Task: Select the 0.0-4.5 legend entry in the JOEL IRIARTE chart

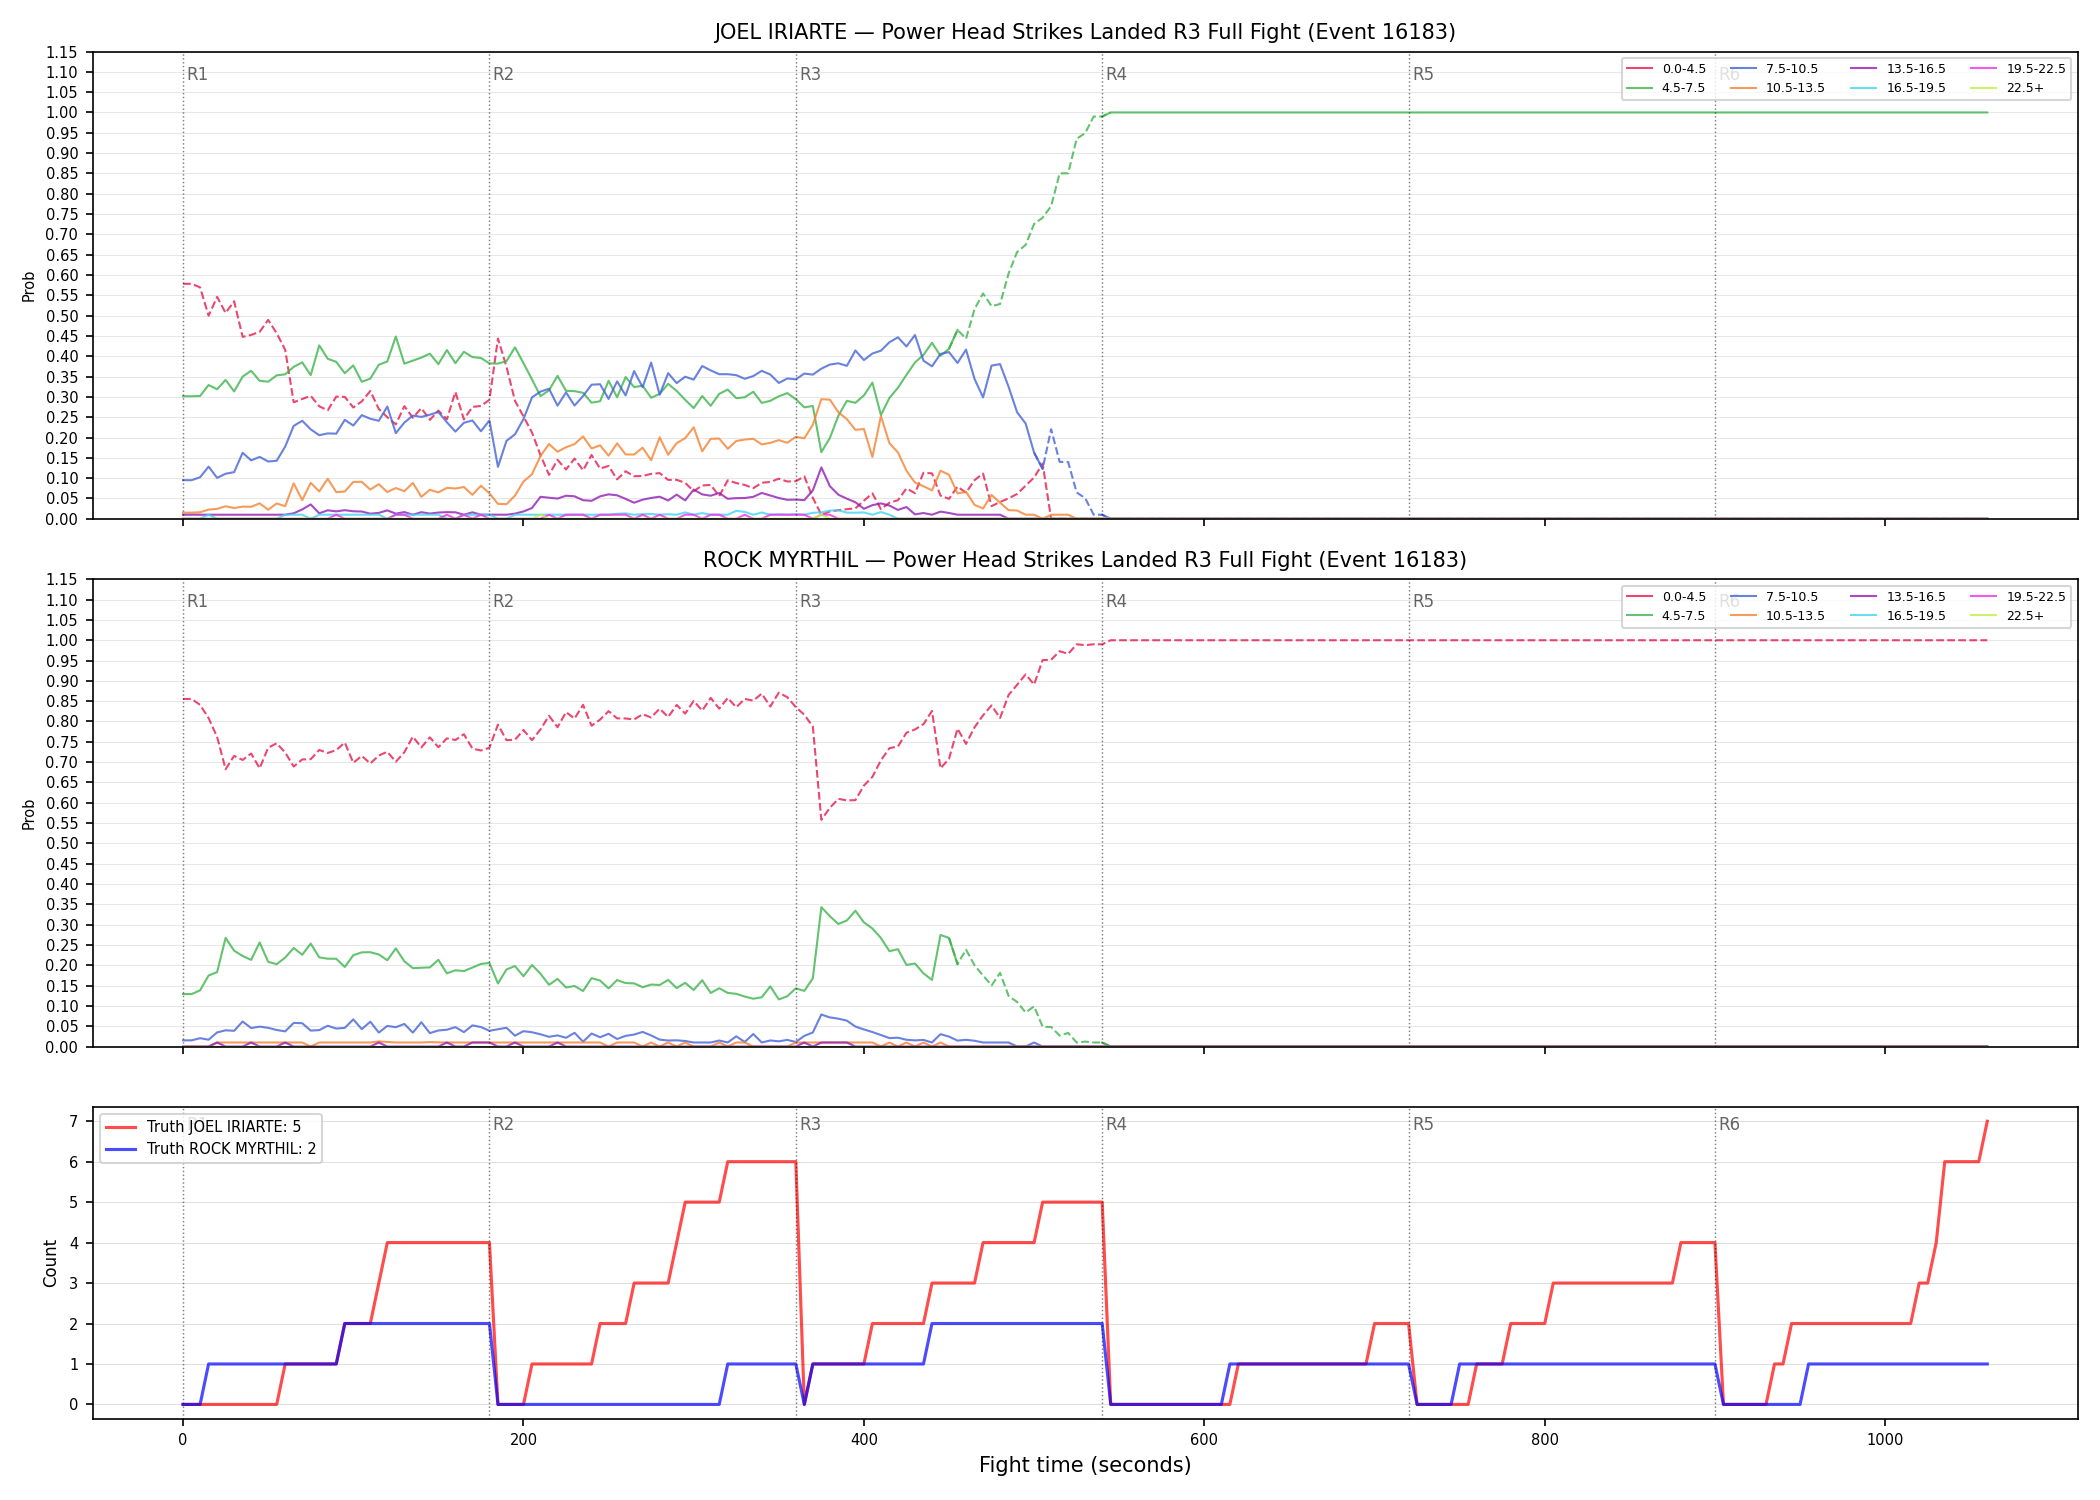Action: (1666, 69)
